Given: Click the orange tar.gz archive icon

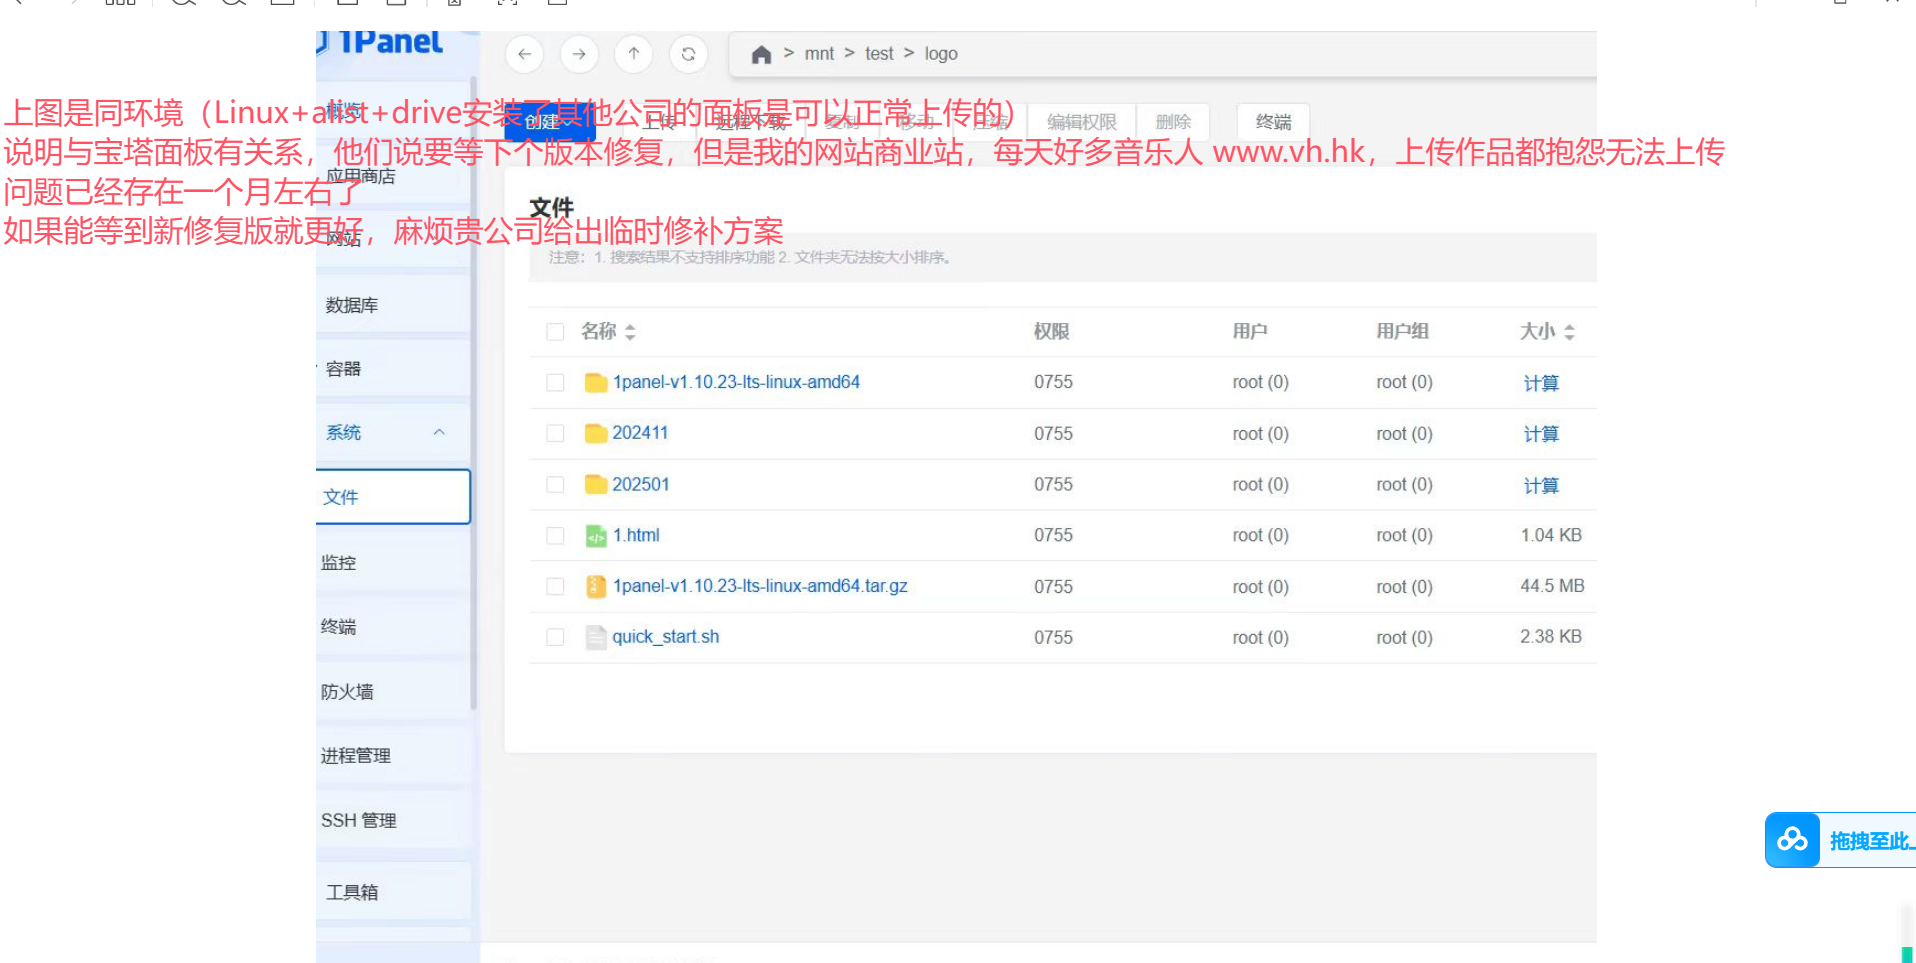Looking at the screenshot, I should pos(596,587).
